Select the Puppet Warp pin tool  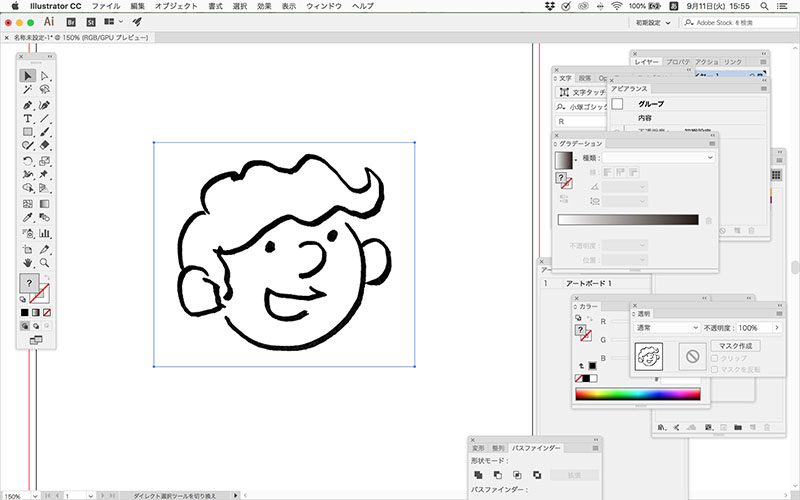coord(44,174)
